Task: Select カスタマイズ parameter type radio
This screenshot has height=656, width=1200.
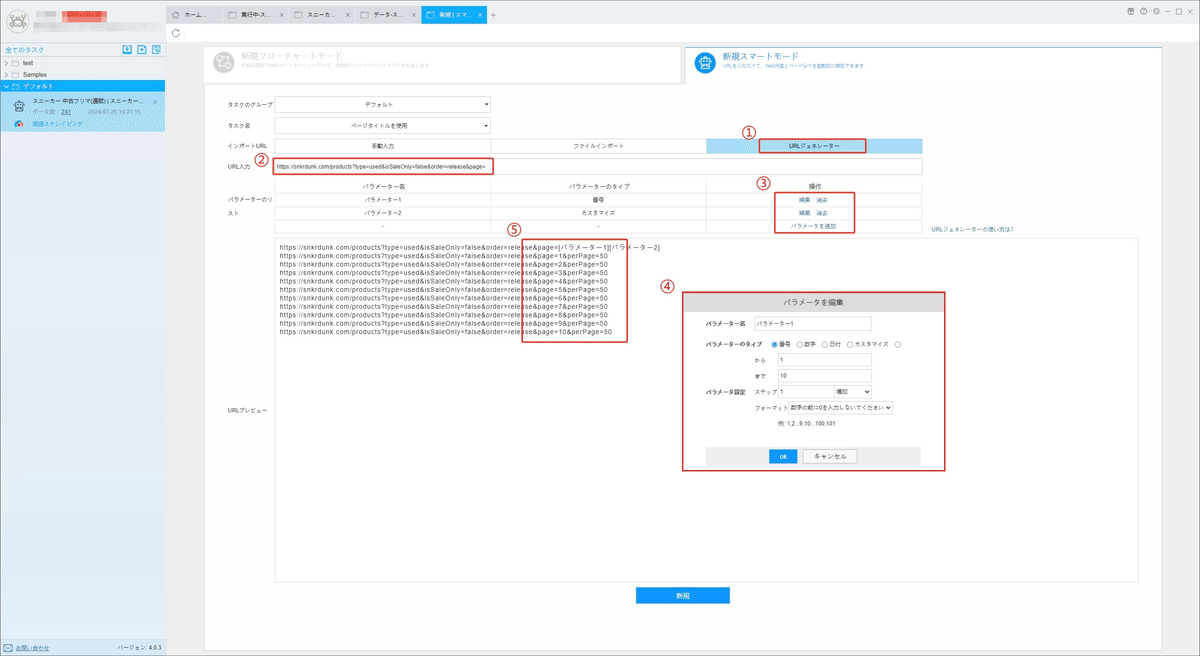Action: tap(850, 344)
